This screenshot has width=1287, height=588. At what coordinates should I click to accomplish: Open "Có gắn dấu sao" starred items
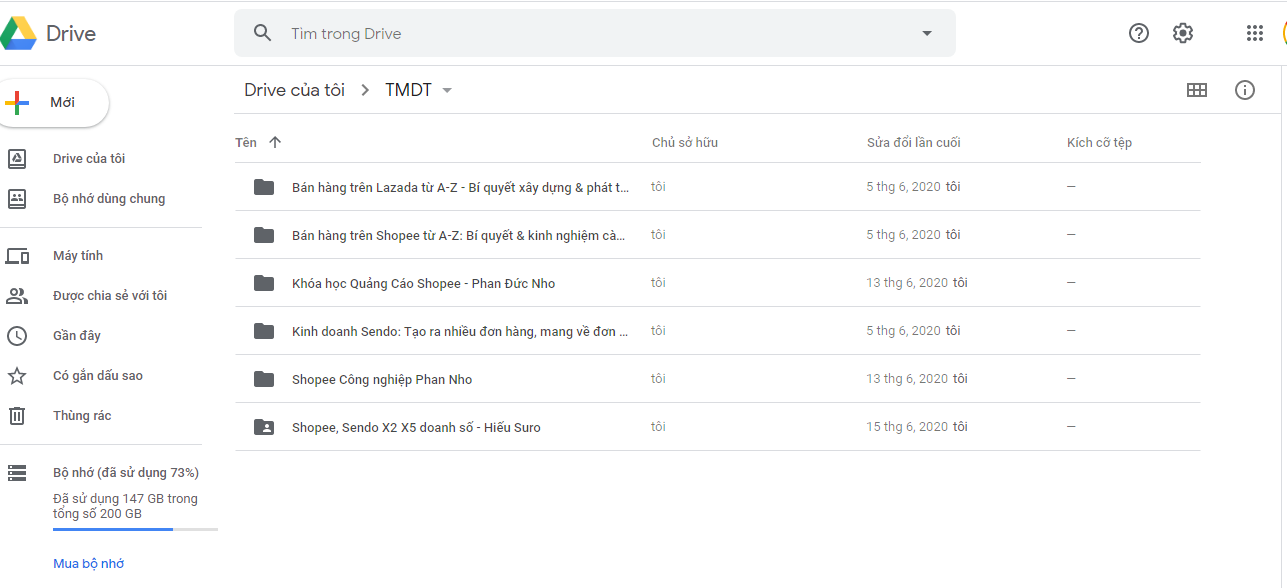tap(98, 376)
